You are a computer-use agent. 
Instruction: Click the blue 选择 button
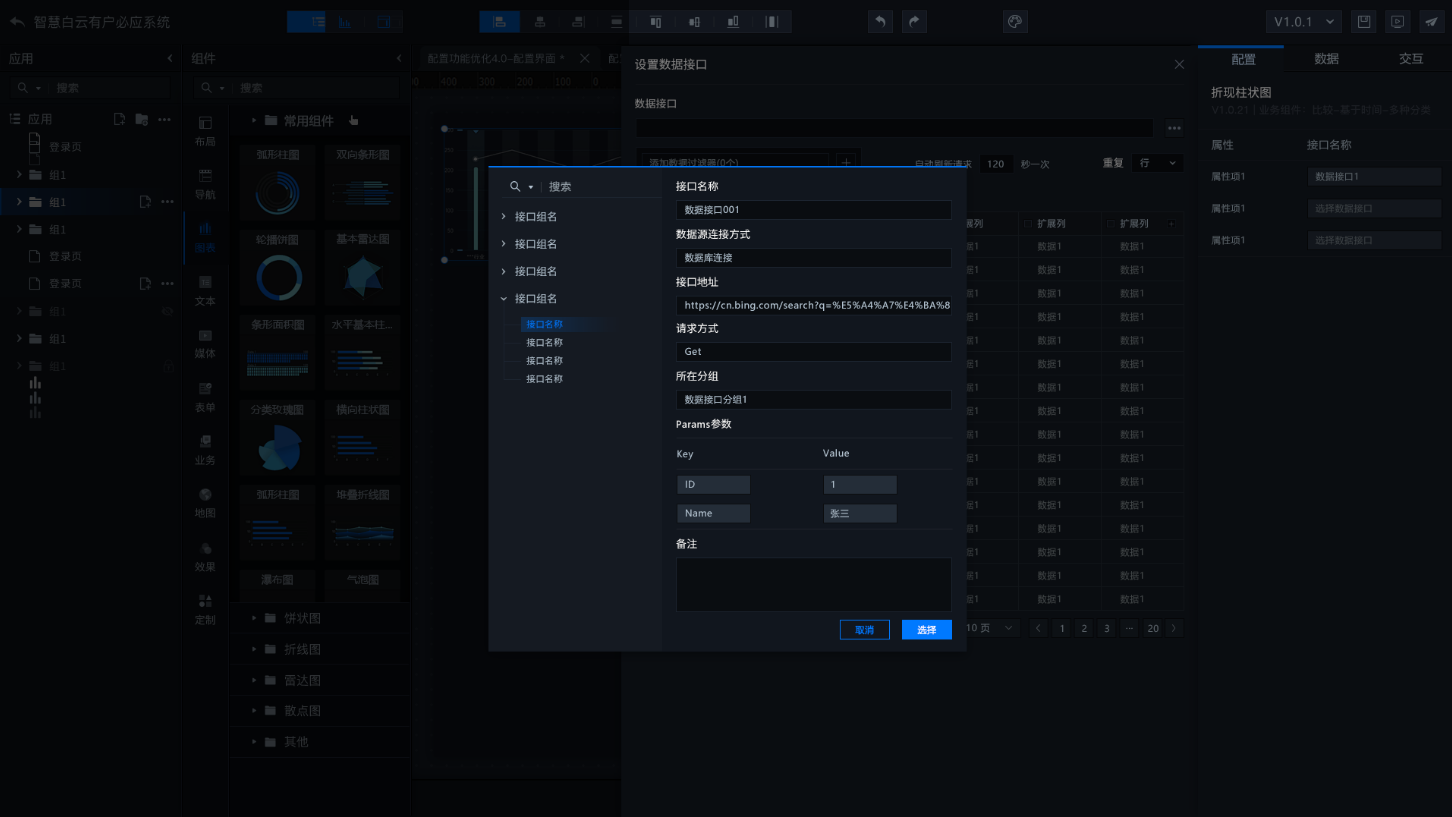(926, 630)
